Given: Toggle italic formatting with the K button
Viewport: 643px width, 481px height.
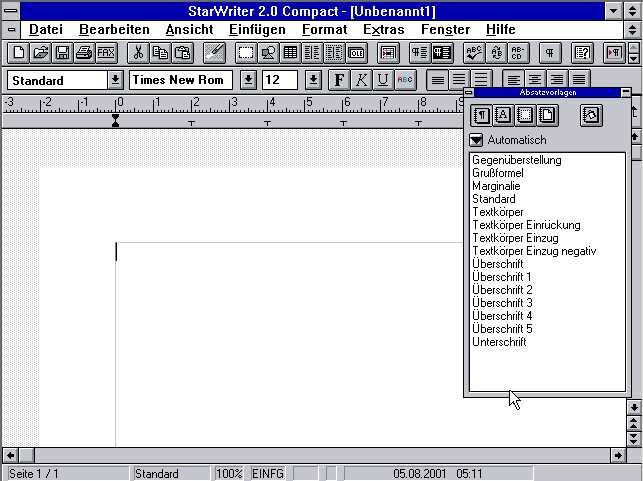Looking at the screenshot, I should click(361, 80).
